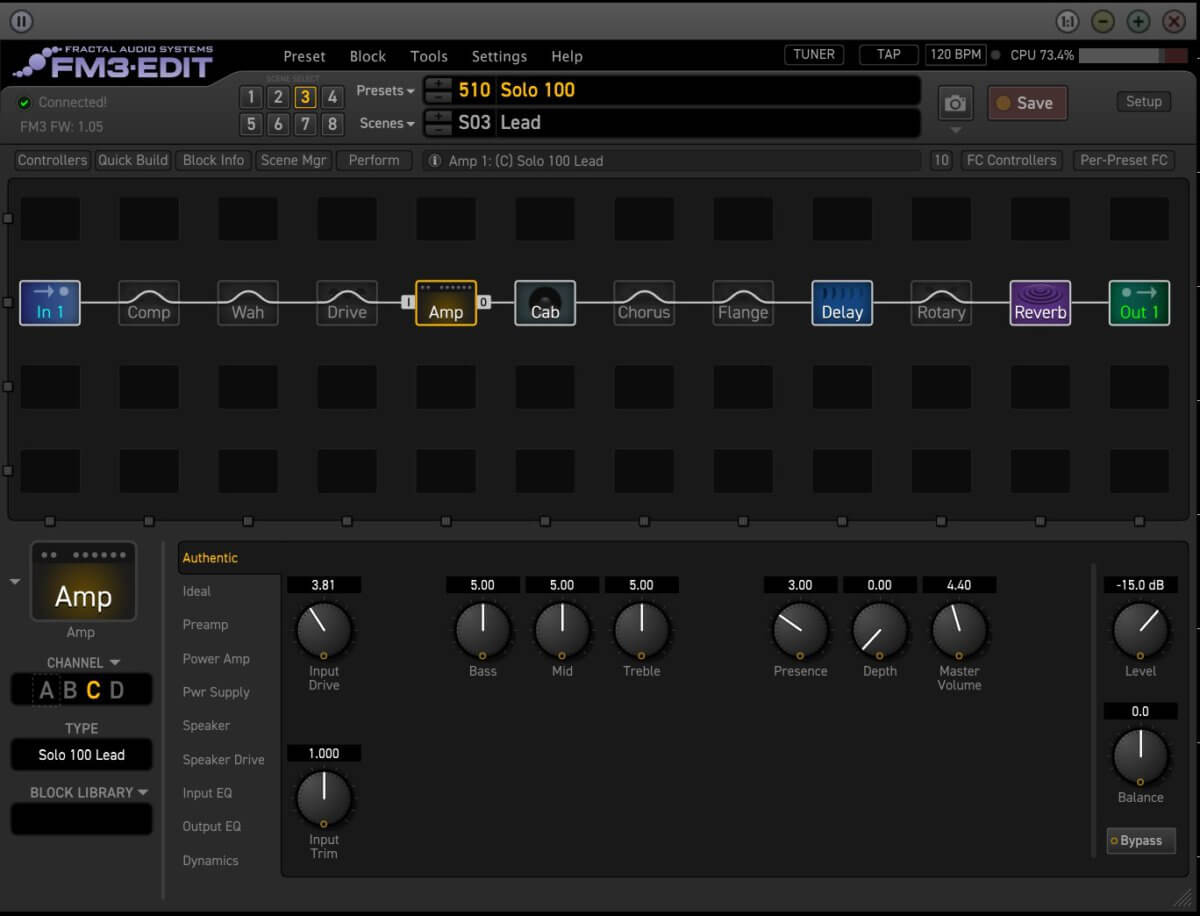Click the Presence value field 3.00
Screen dimensions: 1200x916
[x=800, y=585]
